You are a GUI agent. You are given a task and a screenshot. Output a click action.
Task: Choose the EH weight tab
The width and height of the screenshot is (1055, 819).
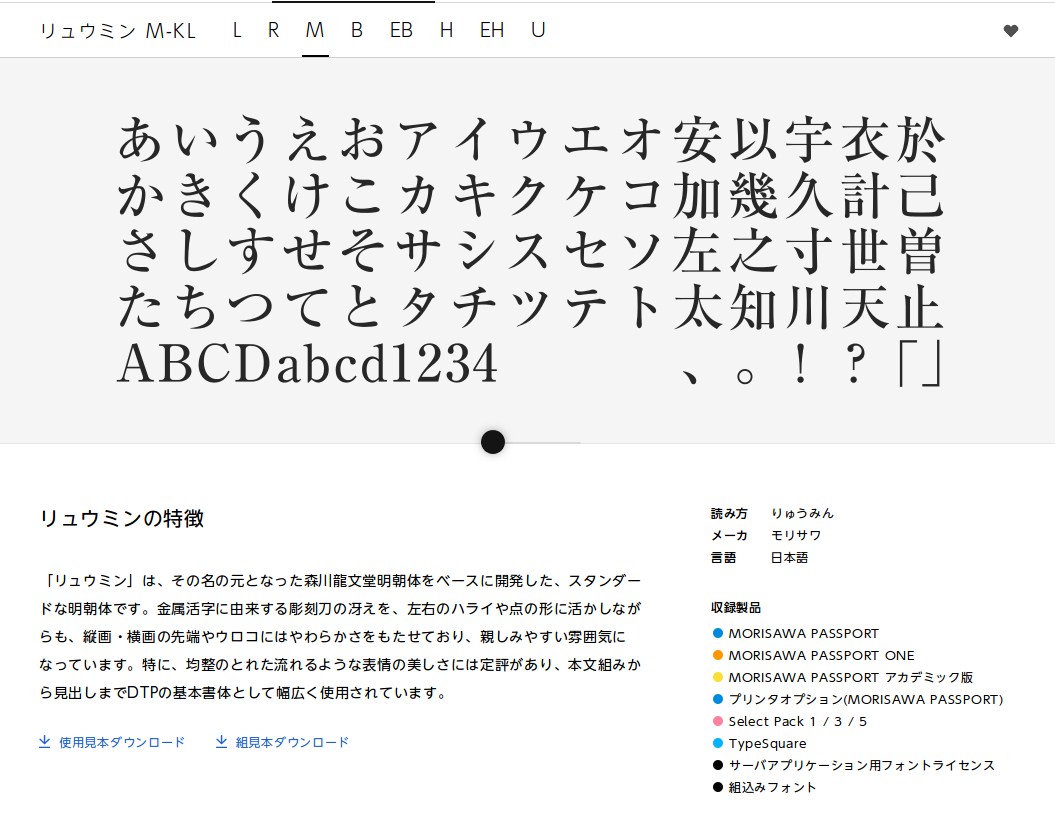tap(492, 30)
